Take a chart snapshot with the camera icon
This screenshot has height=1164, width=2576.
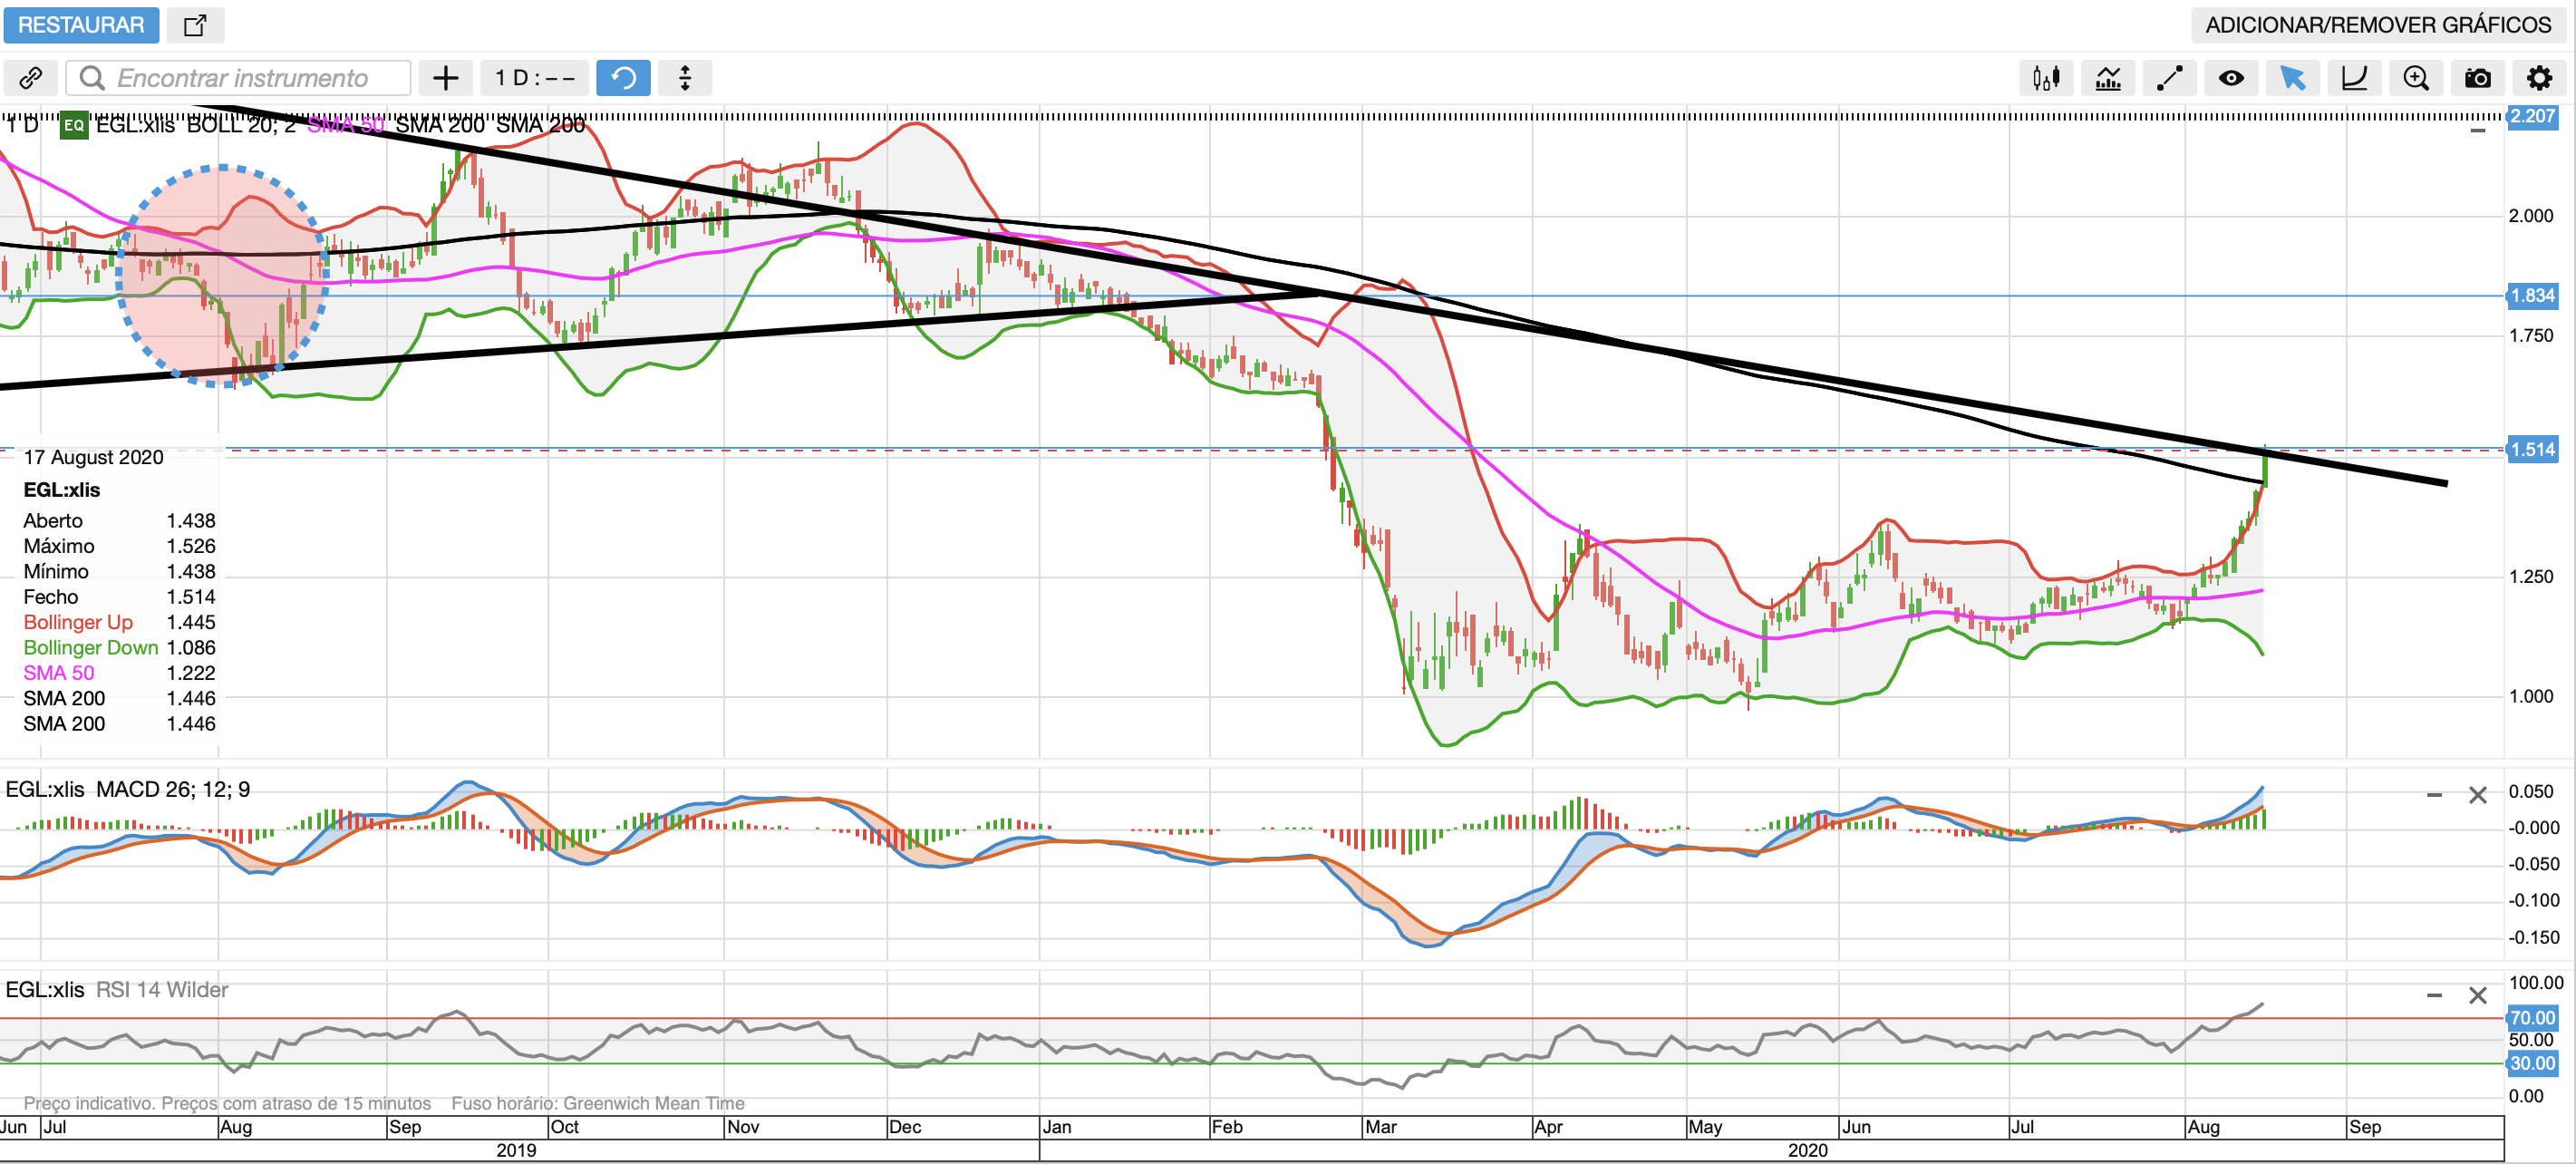click(2477, 78)
